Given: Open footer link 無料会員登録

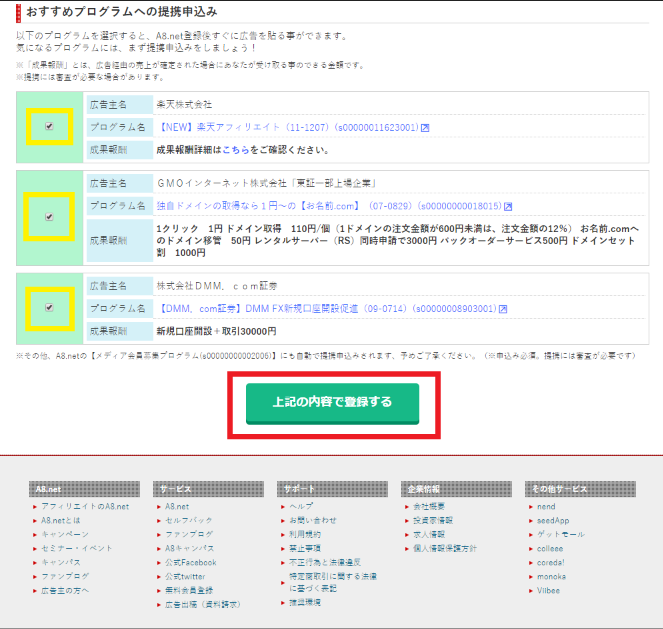Looking at the screenshot, I should pos(189,591).
